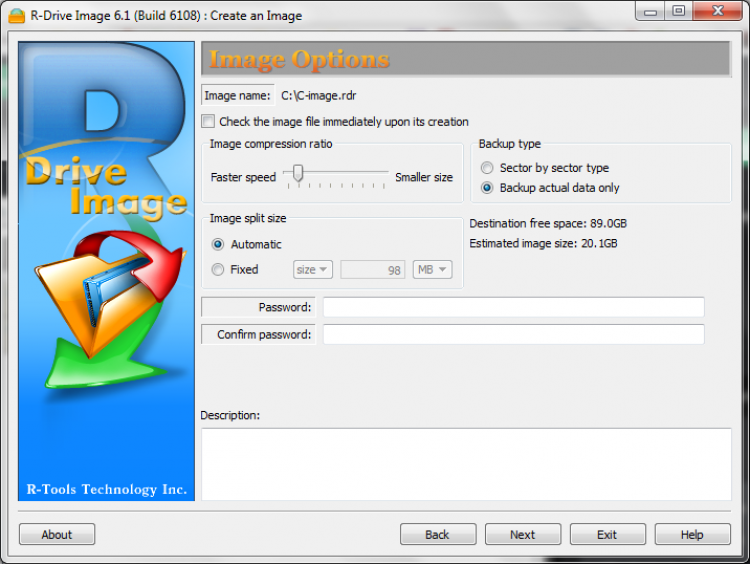Open the MB unit dropdown

432,270
